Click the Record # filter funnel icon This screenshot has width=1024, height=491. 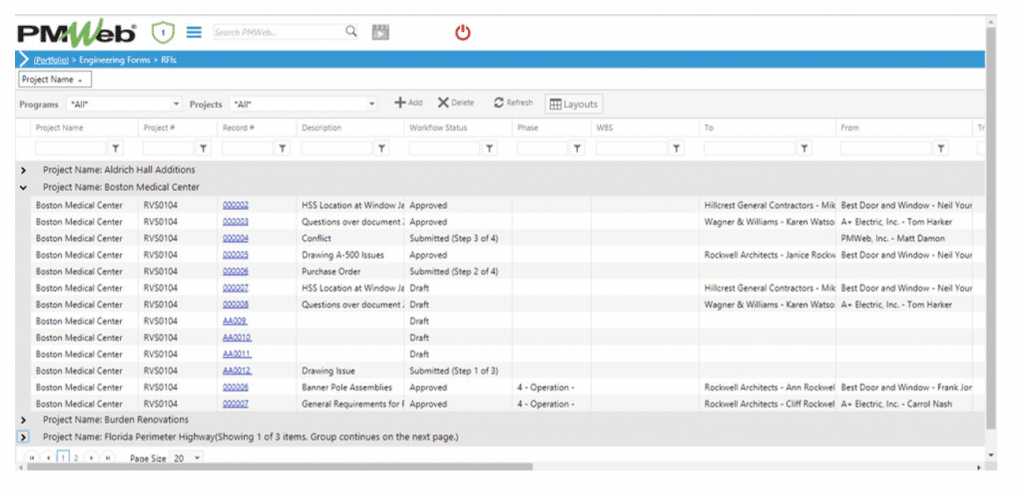point(282,149)
